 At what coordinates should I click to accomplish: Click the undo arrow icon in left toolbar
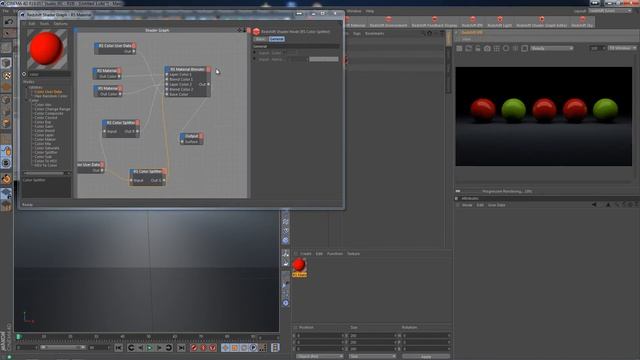coord(9,21)
